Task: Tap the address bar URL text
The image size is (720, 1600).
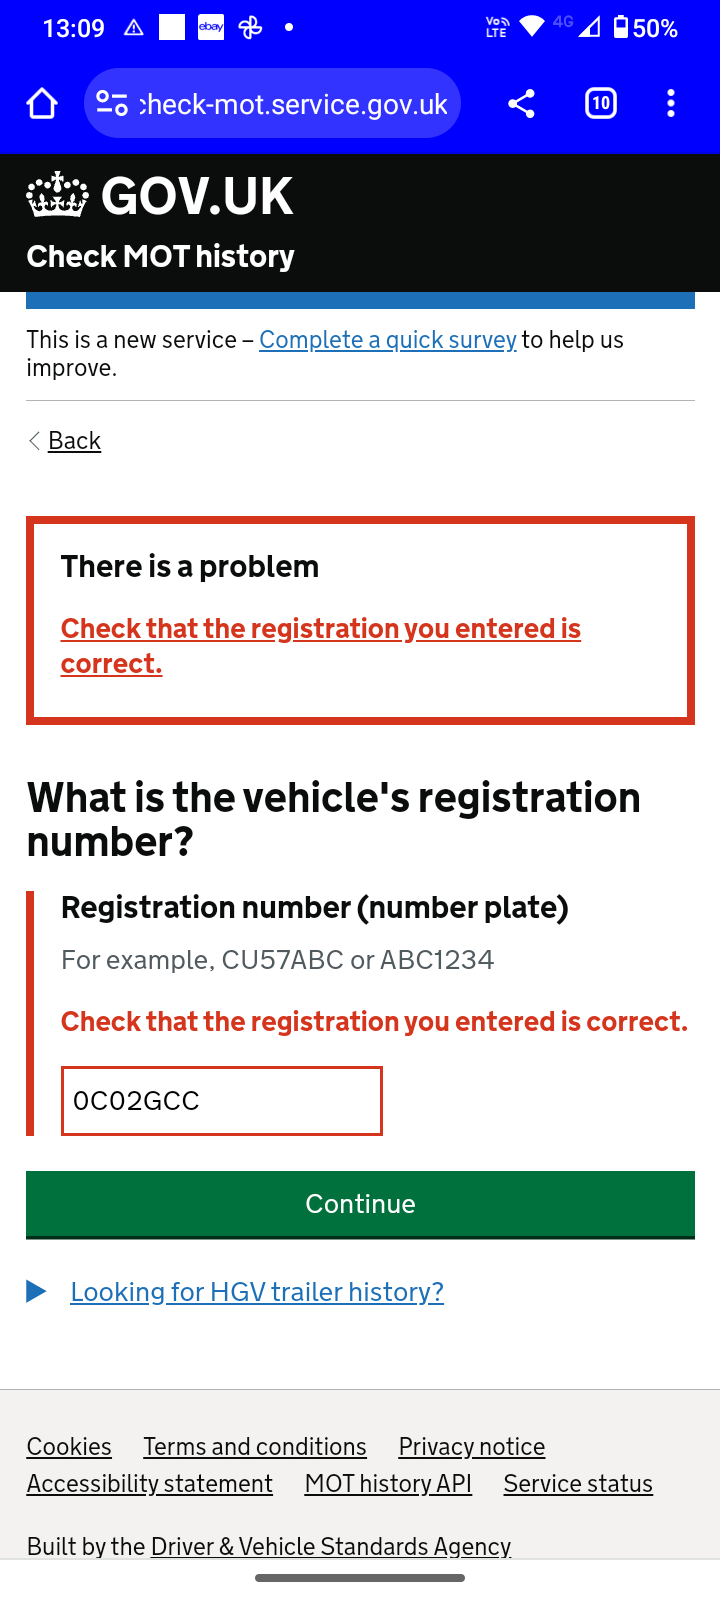Action: coord(294,104)
